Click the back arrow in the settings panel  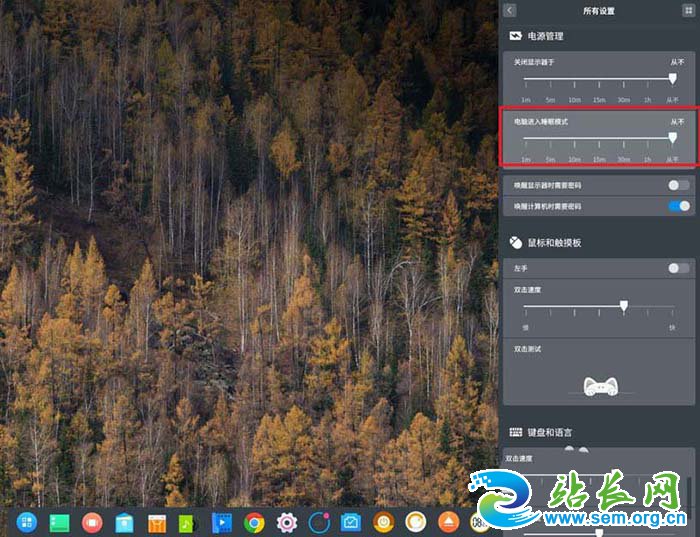point(510,10)
